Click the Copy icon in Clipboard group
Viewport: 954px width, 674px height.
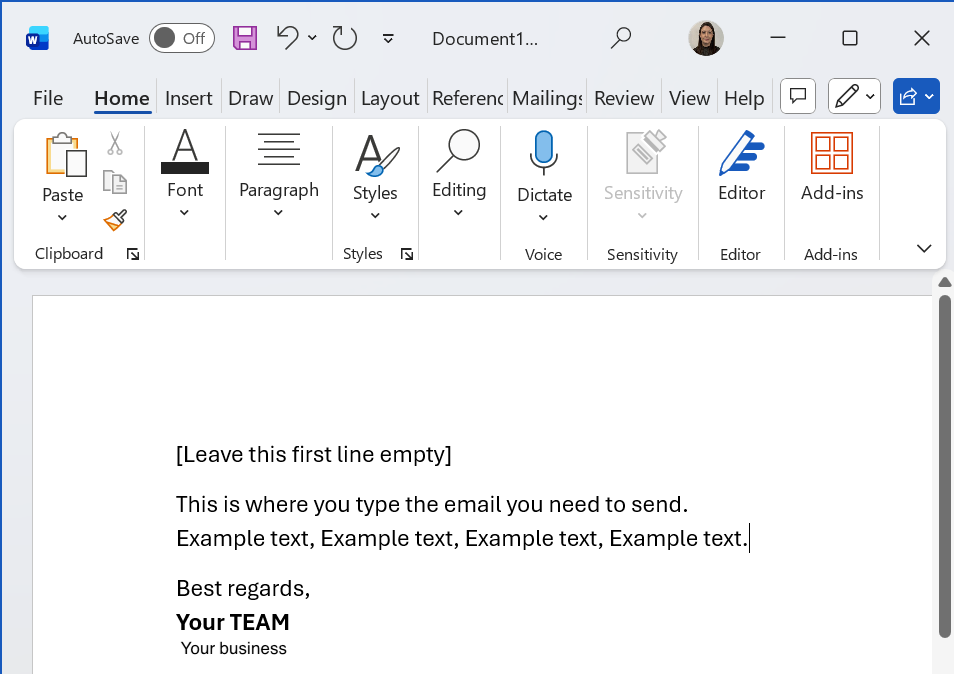coord(114,182)
